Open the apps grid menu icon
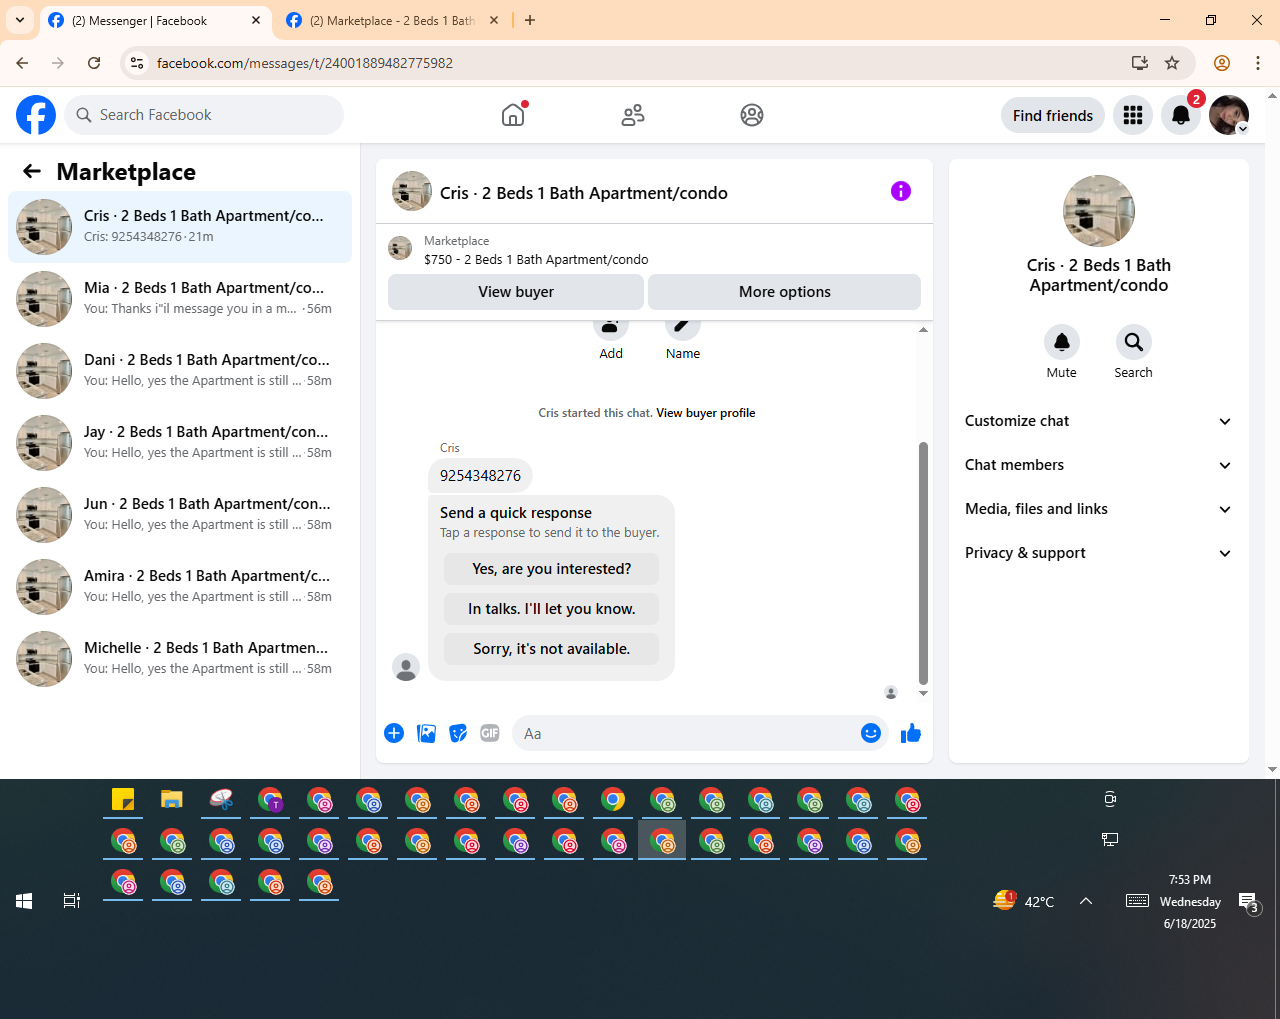The width and height of the screenshot is (1280, 1019). click(x=1133, y=115)
